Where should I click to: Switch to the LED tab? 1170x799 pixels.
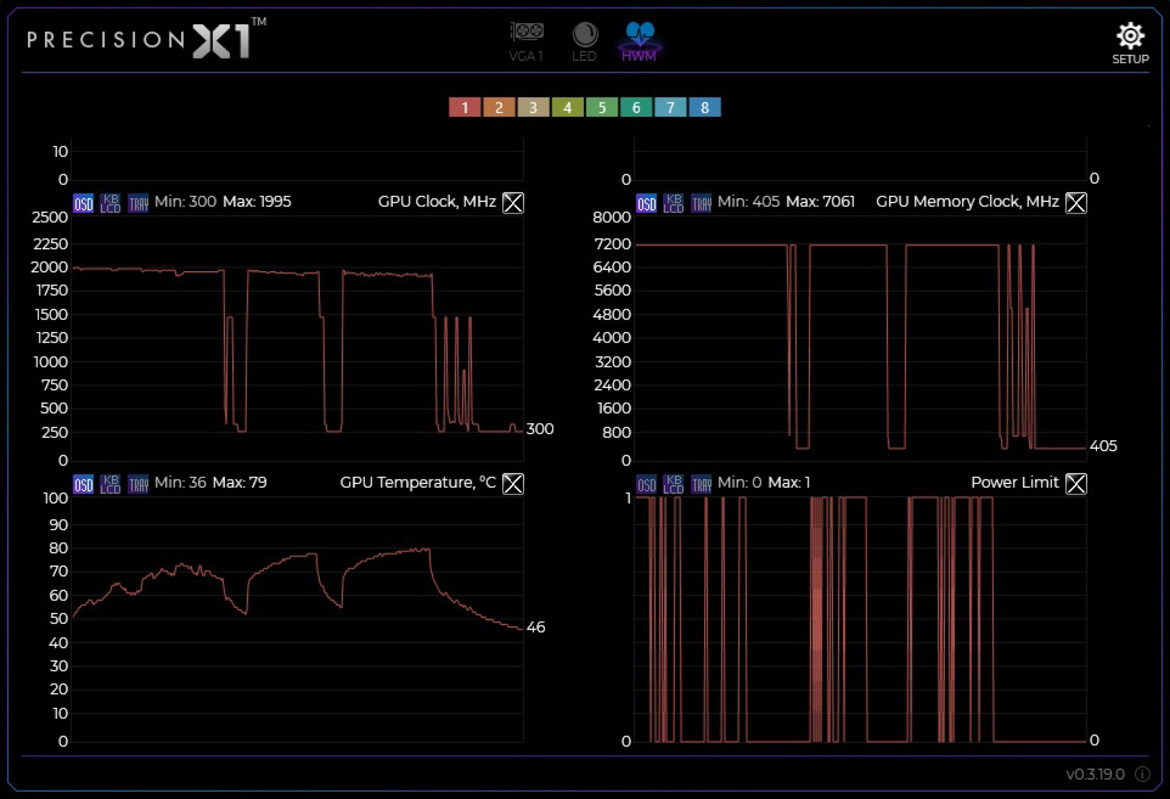point(584,41)
